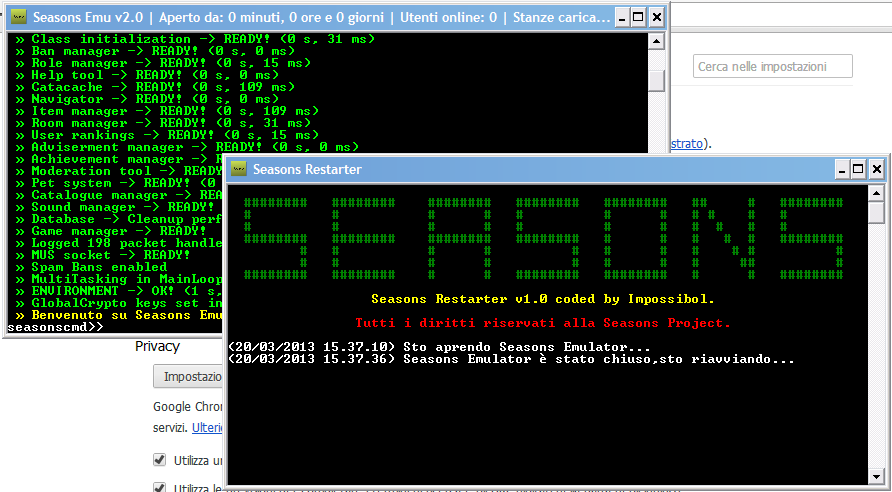Viewport: 892px width, 492px height.
Task: Click the 'Moderation tool' log line
Action: tap(119, 171)
